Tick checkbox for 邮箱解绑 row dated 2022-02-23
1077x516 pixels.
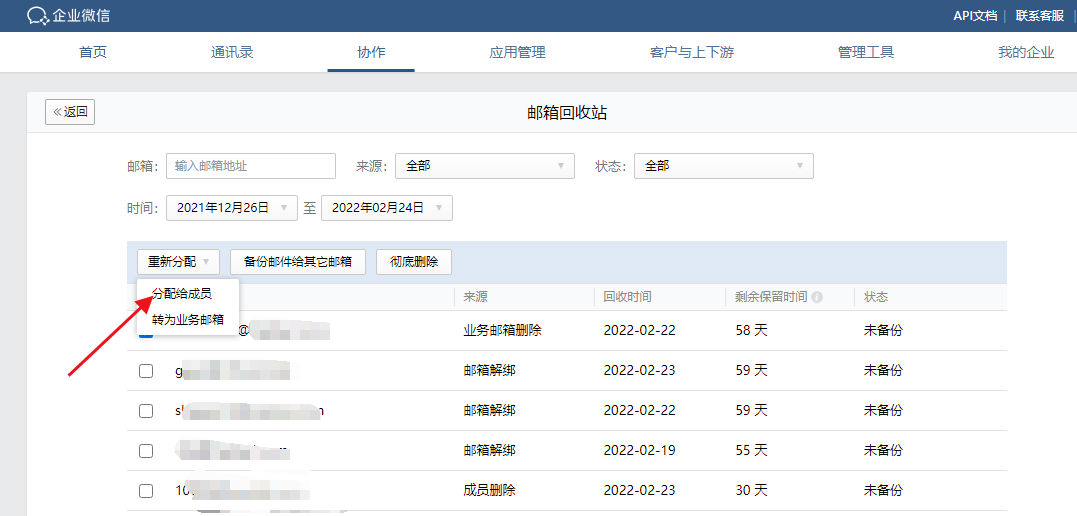(x=146, y=371)
